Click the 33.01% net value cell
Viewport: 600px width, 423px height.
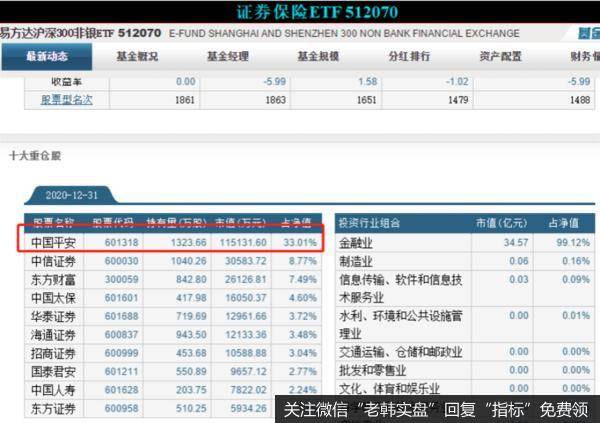click(300, 242)
